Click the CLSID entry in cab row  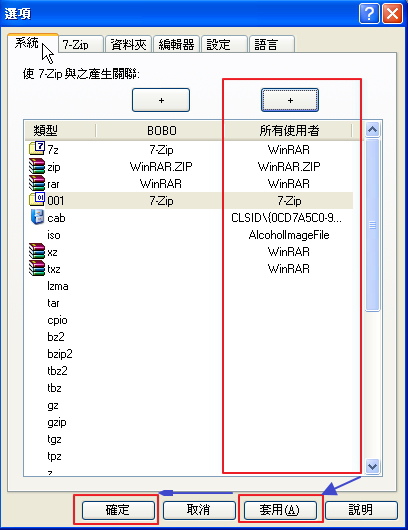coord(286,218)
